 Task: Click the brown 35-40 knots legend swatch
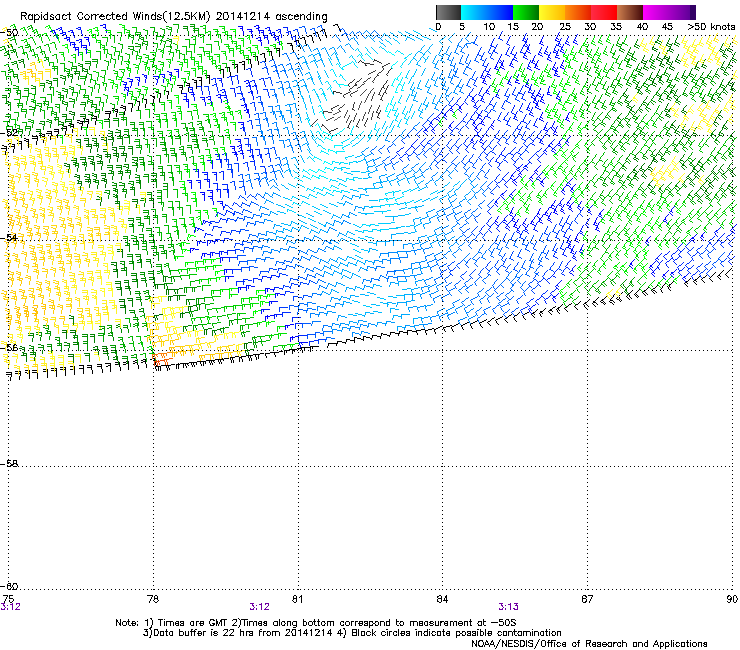click(630, 12)
